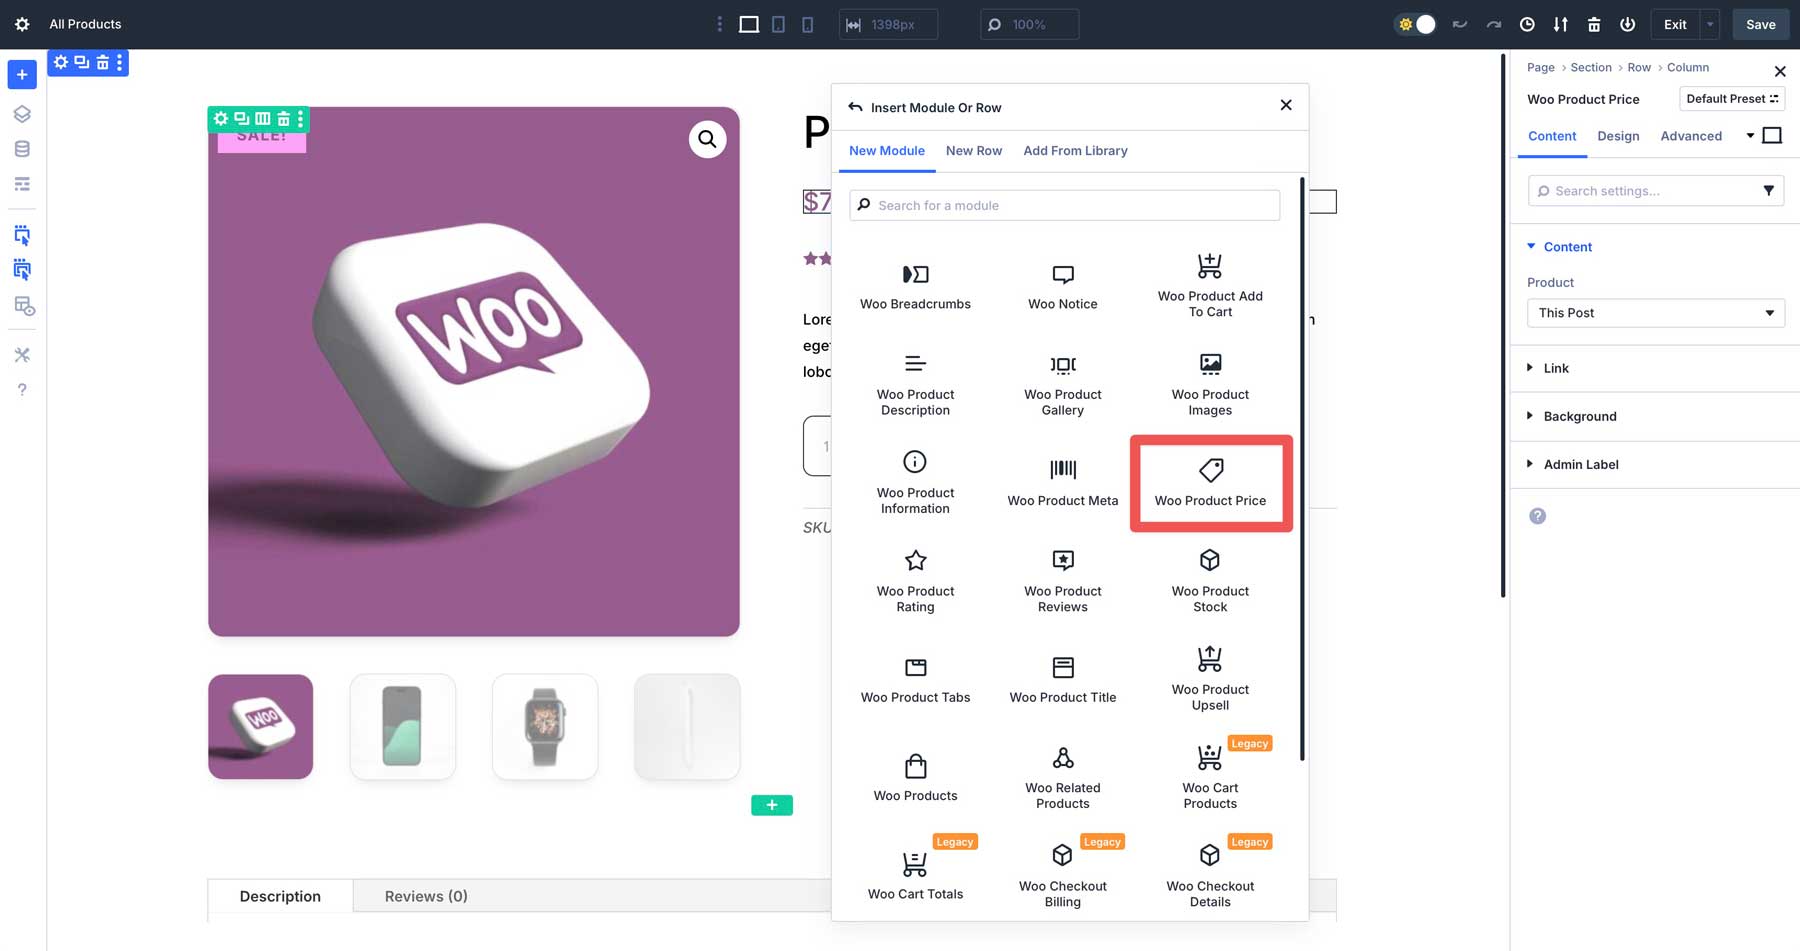Click the wrench utilities icon in the sidebar
The image size is (1800, 951).
(22, 354)
